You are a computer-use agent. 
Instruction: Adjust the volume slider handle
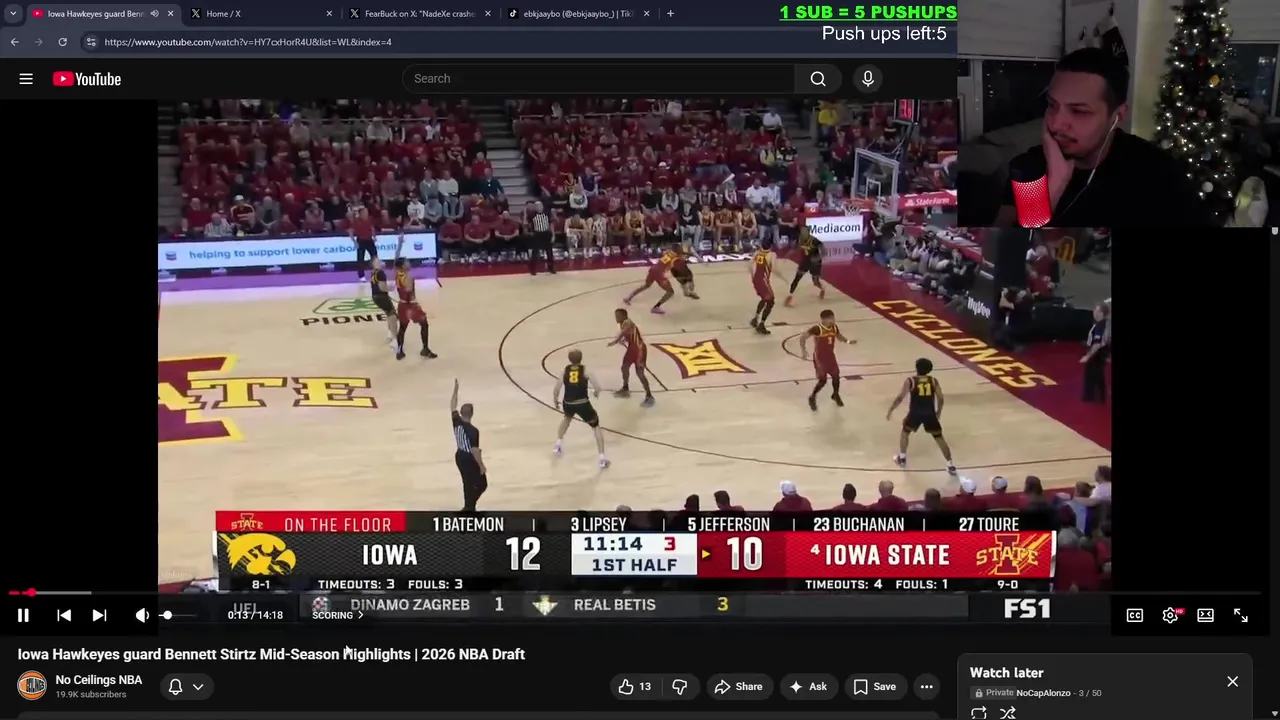[x=167, y=615]
